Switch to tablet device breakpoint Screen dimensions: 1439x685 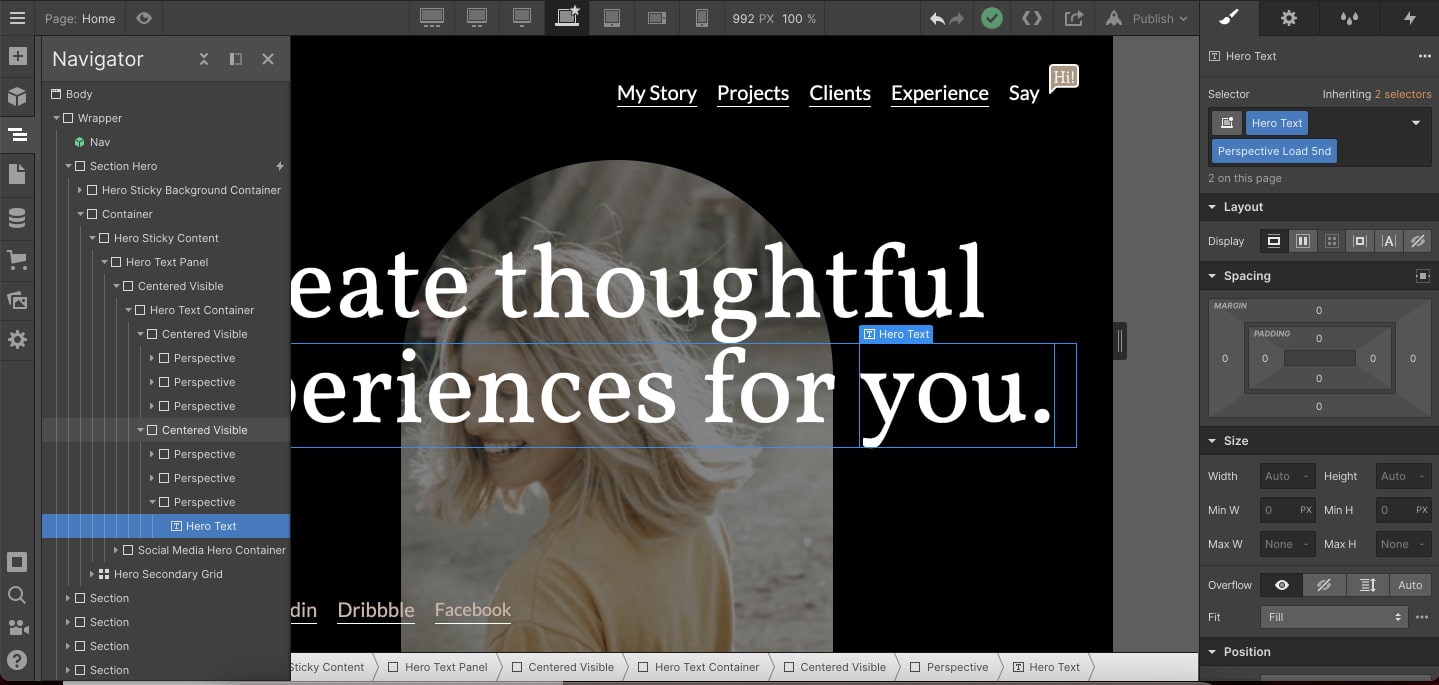(x=612, y=18)
